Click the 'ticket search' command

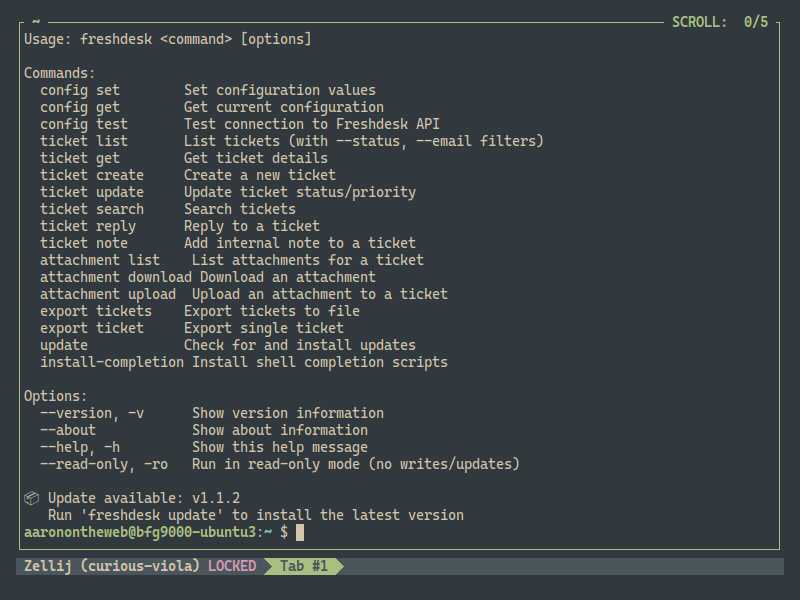pos(92,209)
